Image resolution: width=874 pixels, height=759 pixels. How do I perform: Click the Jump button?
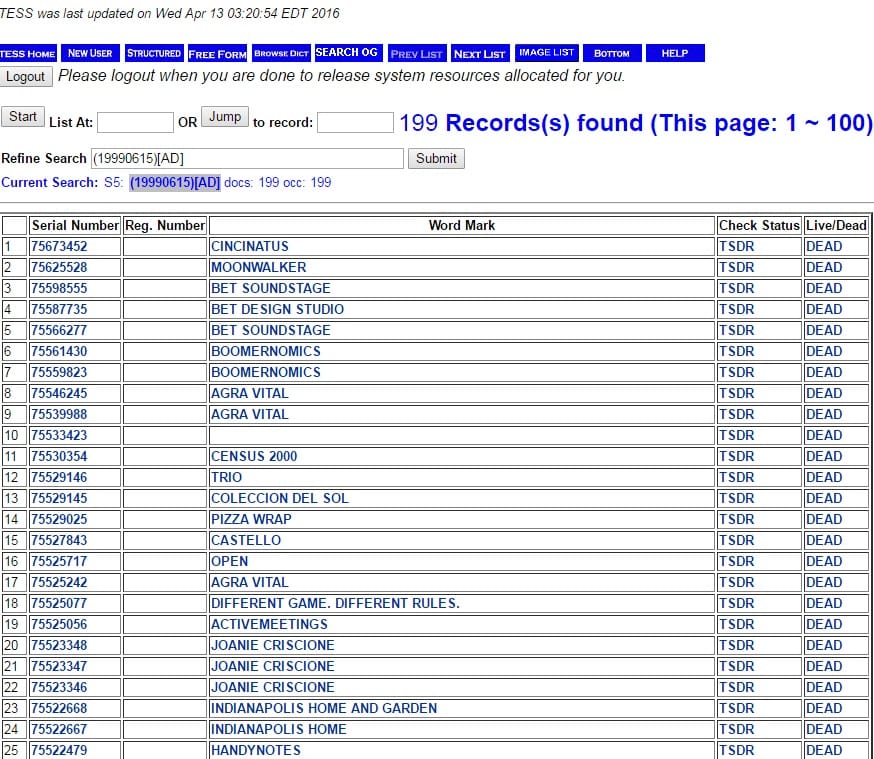pos(225,117)
